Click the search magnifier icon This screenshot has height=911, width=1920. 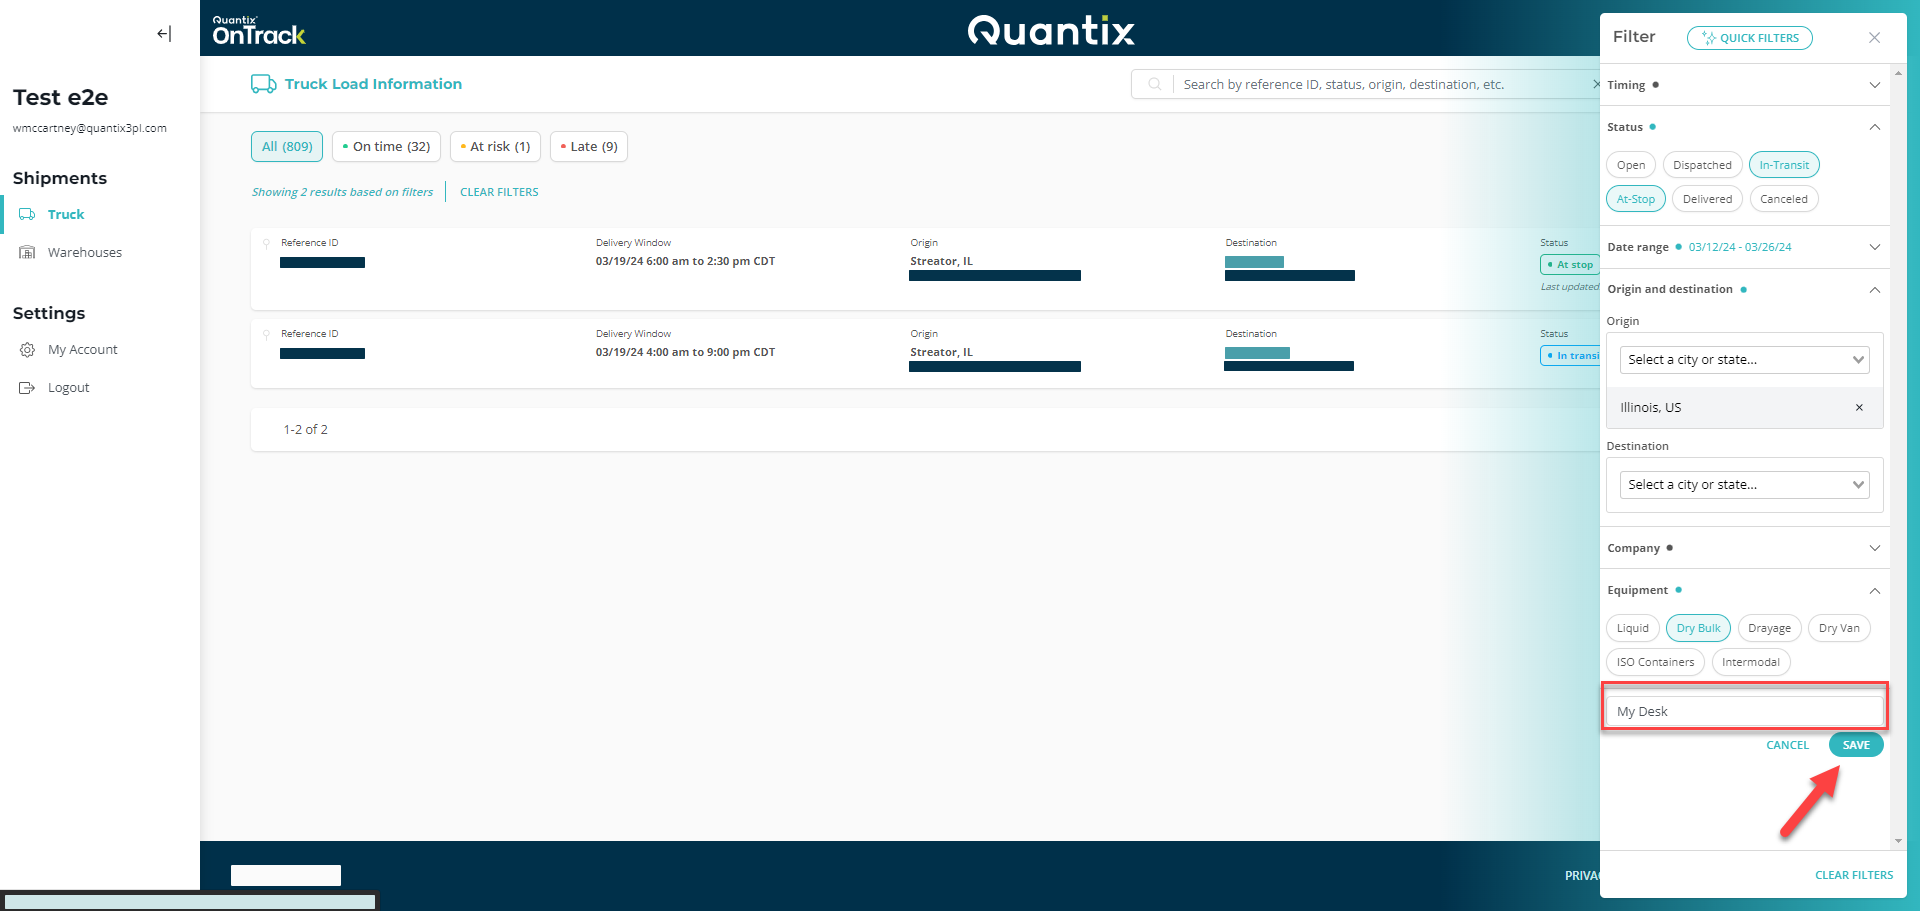[x=1154, y=84]
